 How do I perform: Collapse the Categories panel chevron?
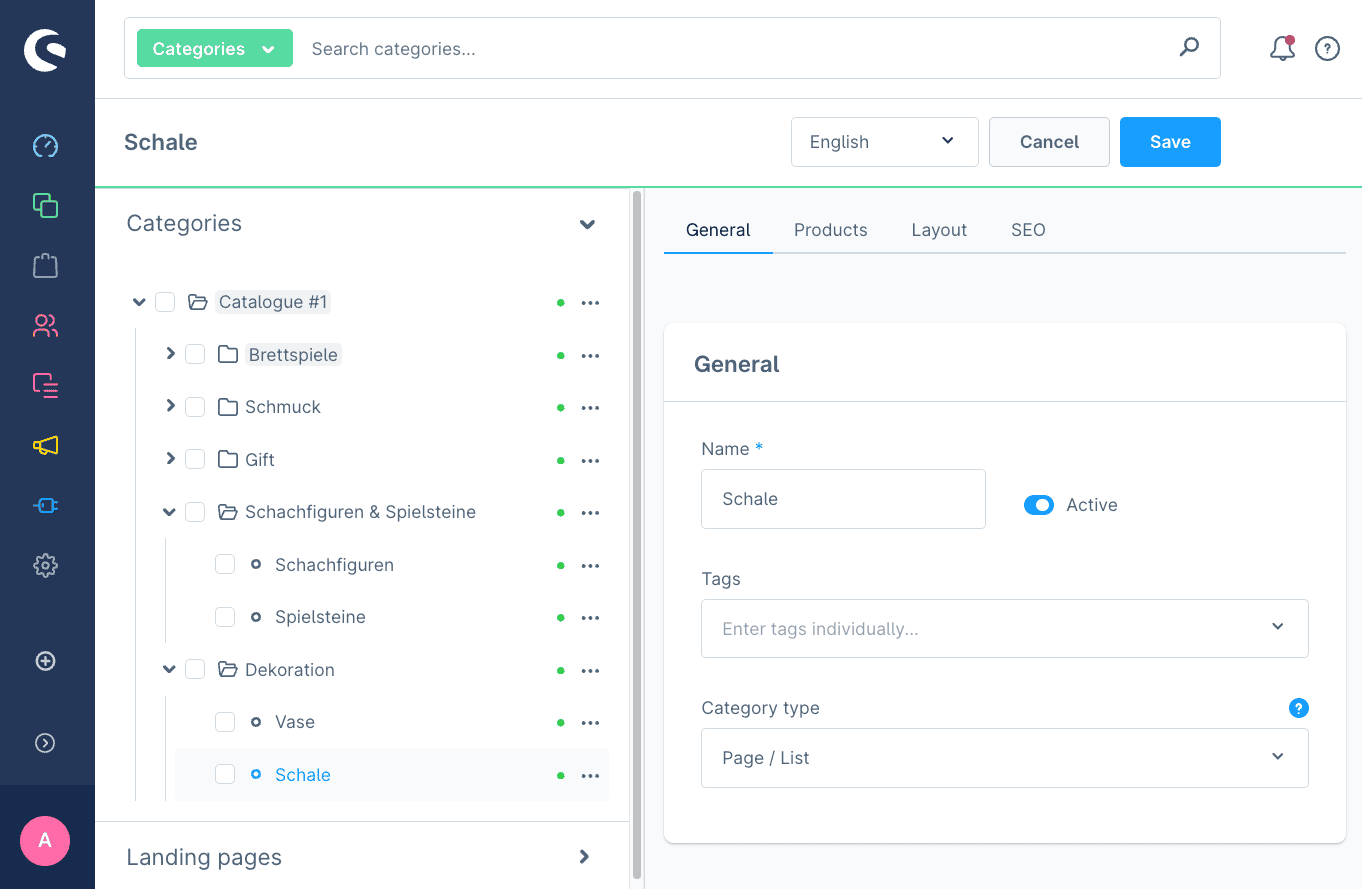588,224
